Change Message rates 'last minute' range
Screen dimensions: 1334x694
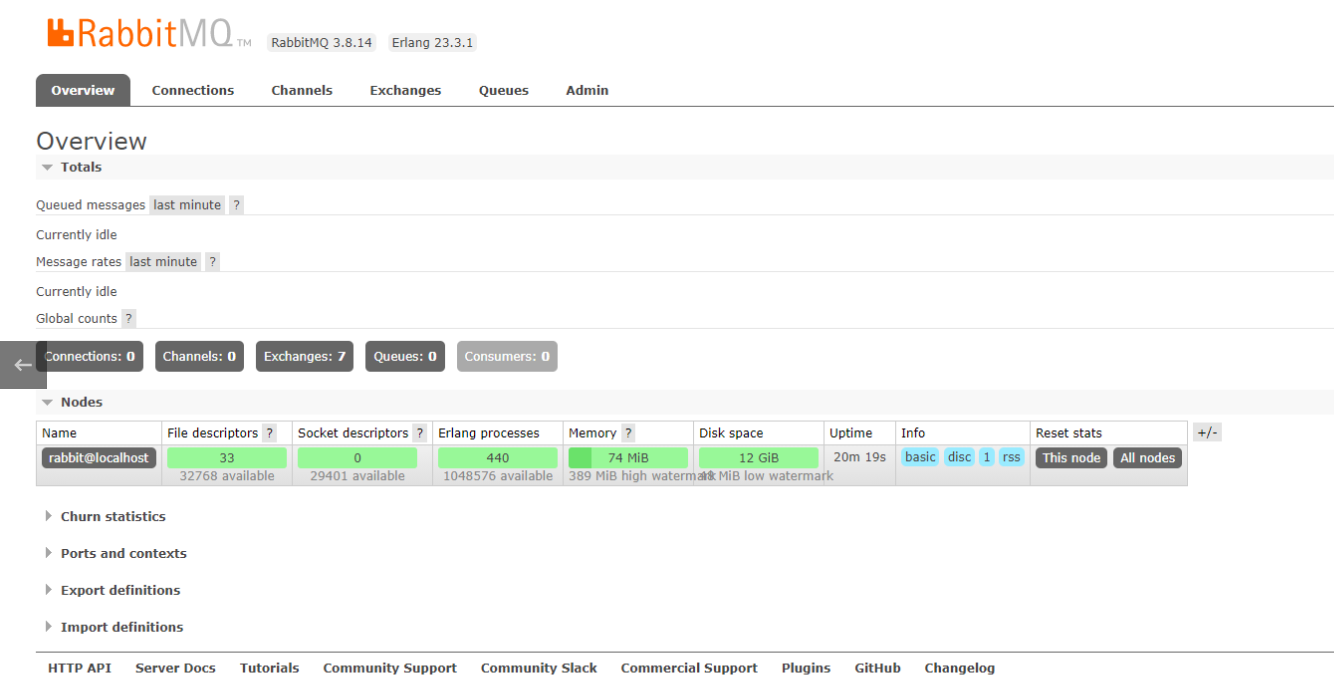click(x=163, y=262)
